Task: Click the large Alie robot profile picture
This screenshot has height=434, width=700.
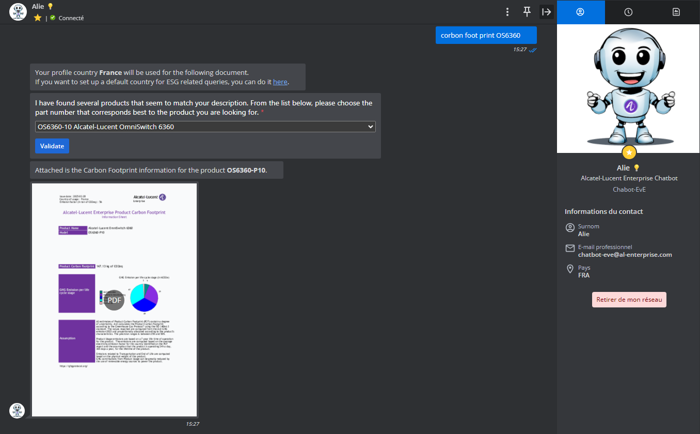Action: [x=628, y=88]
